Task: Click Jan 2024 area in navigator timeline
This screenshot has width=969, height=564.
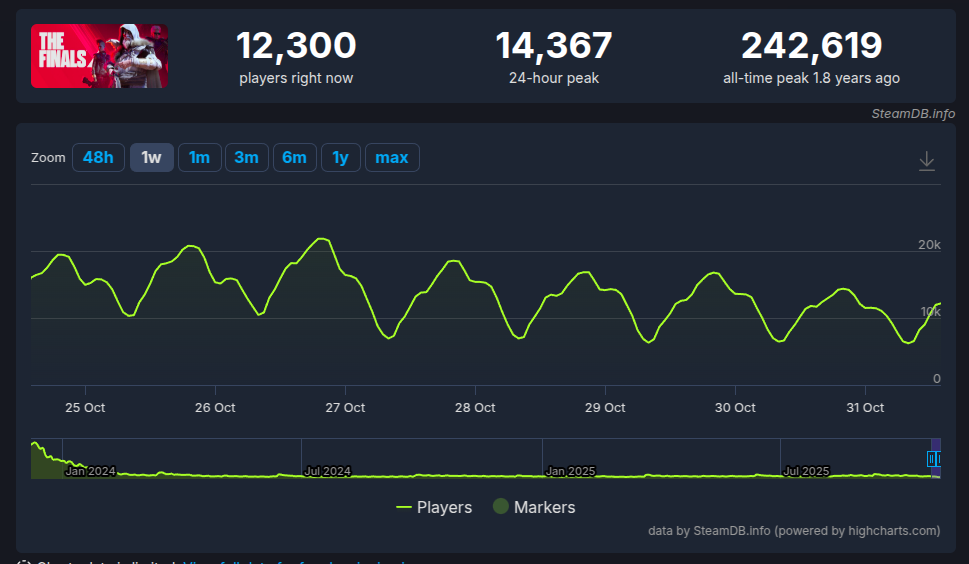Action: 90,470
